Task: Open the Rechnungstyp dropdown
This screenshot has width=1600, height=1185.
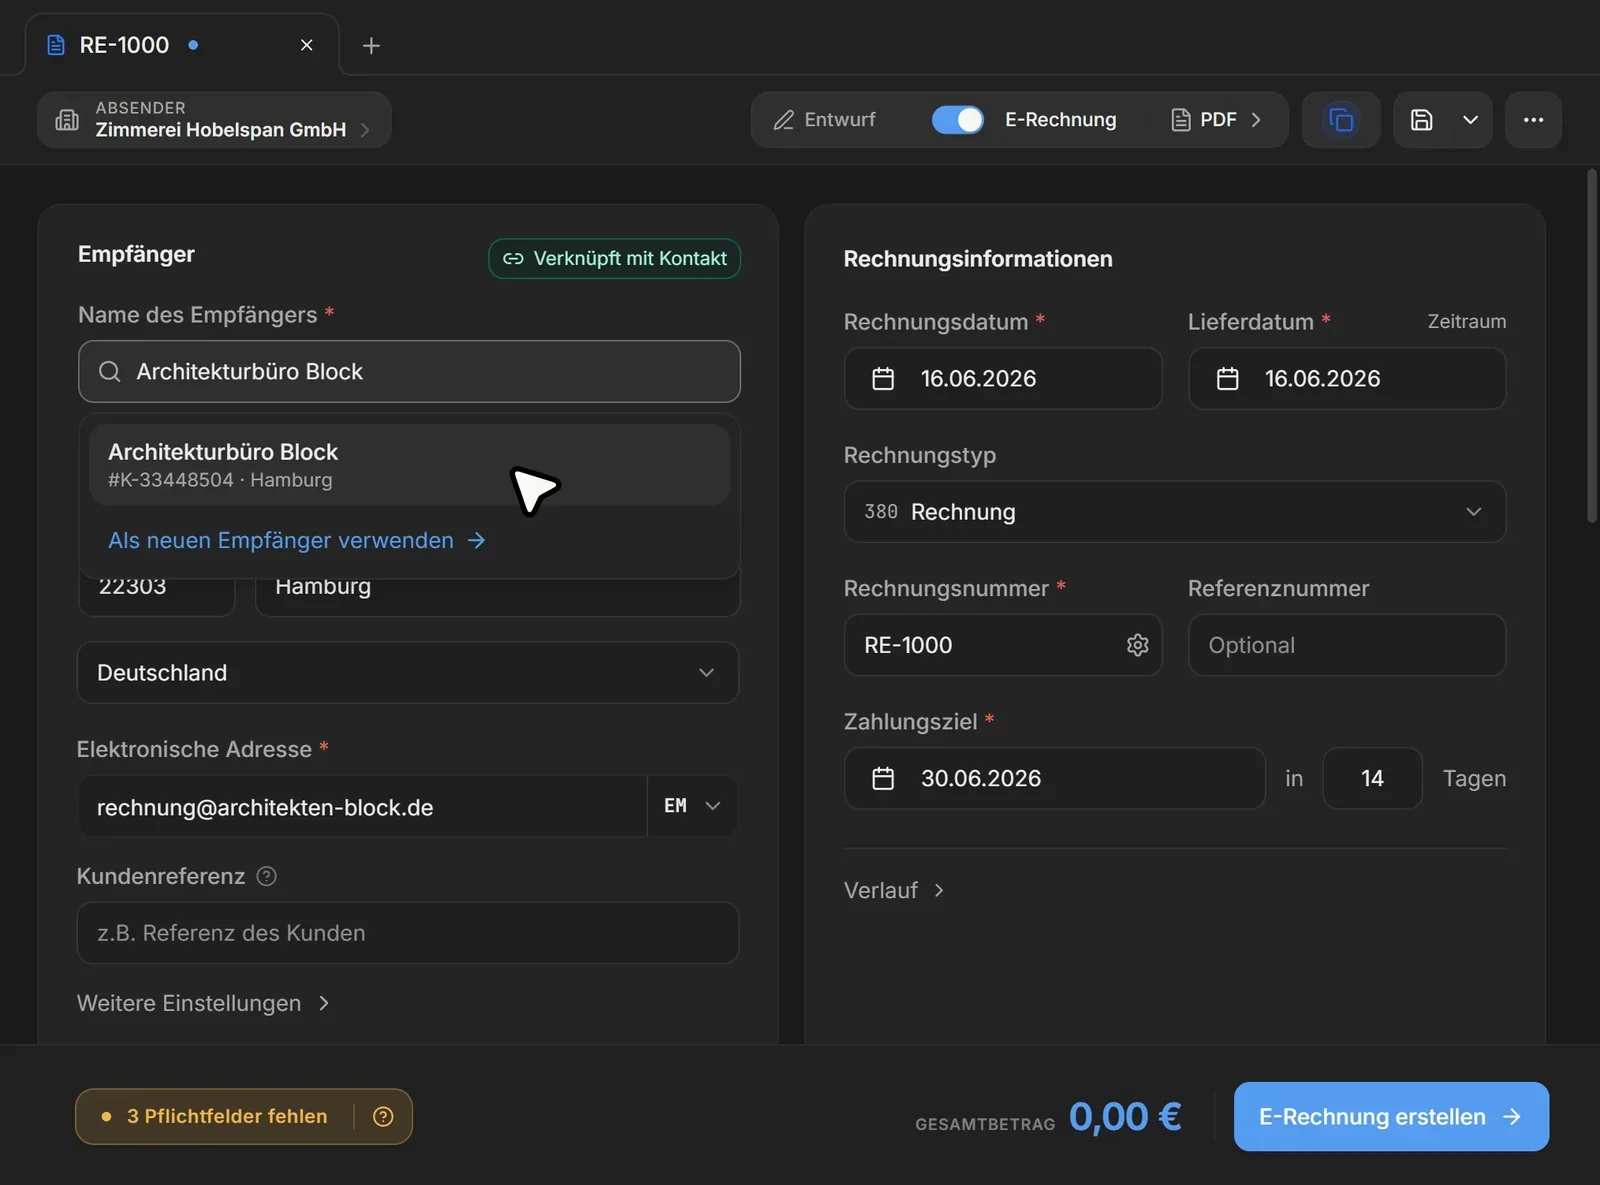Action: 1175,512
